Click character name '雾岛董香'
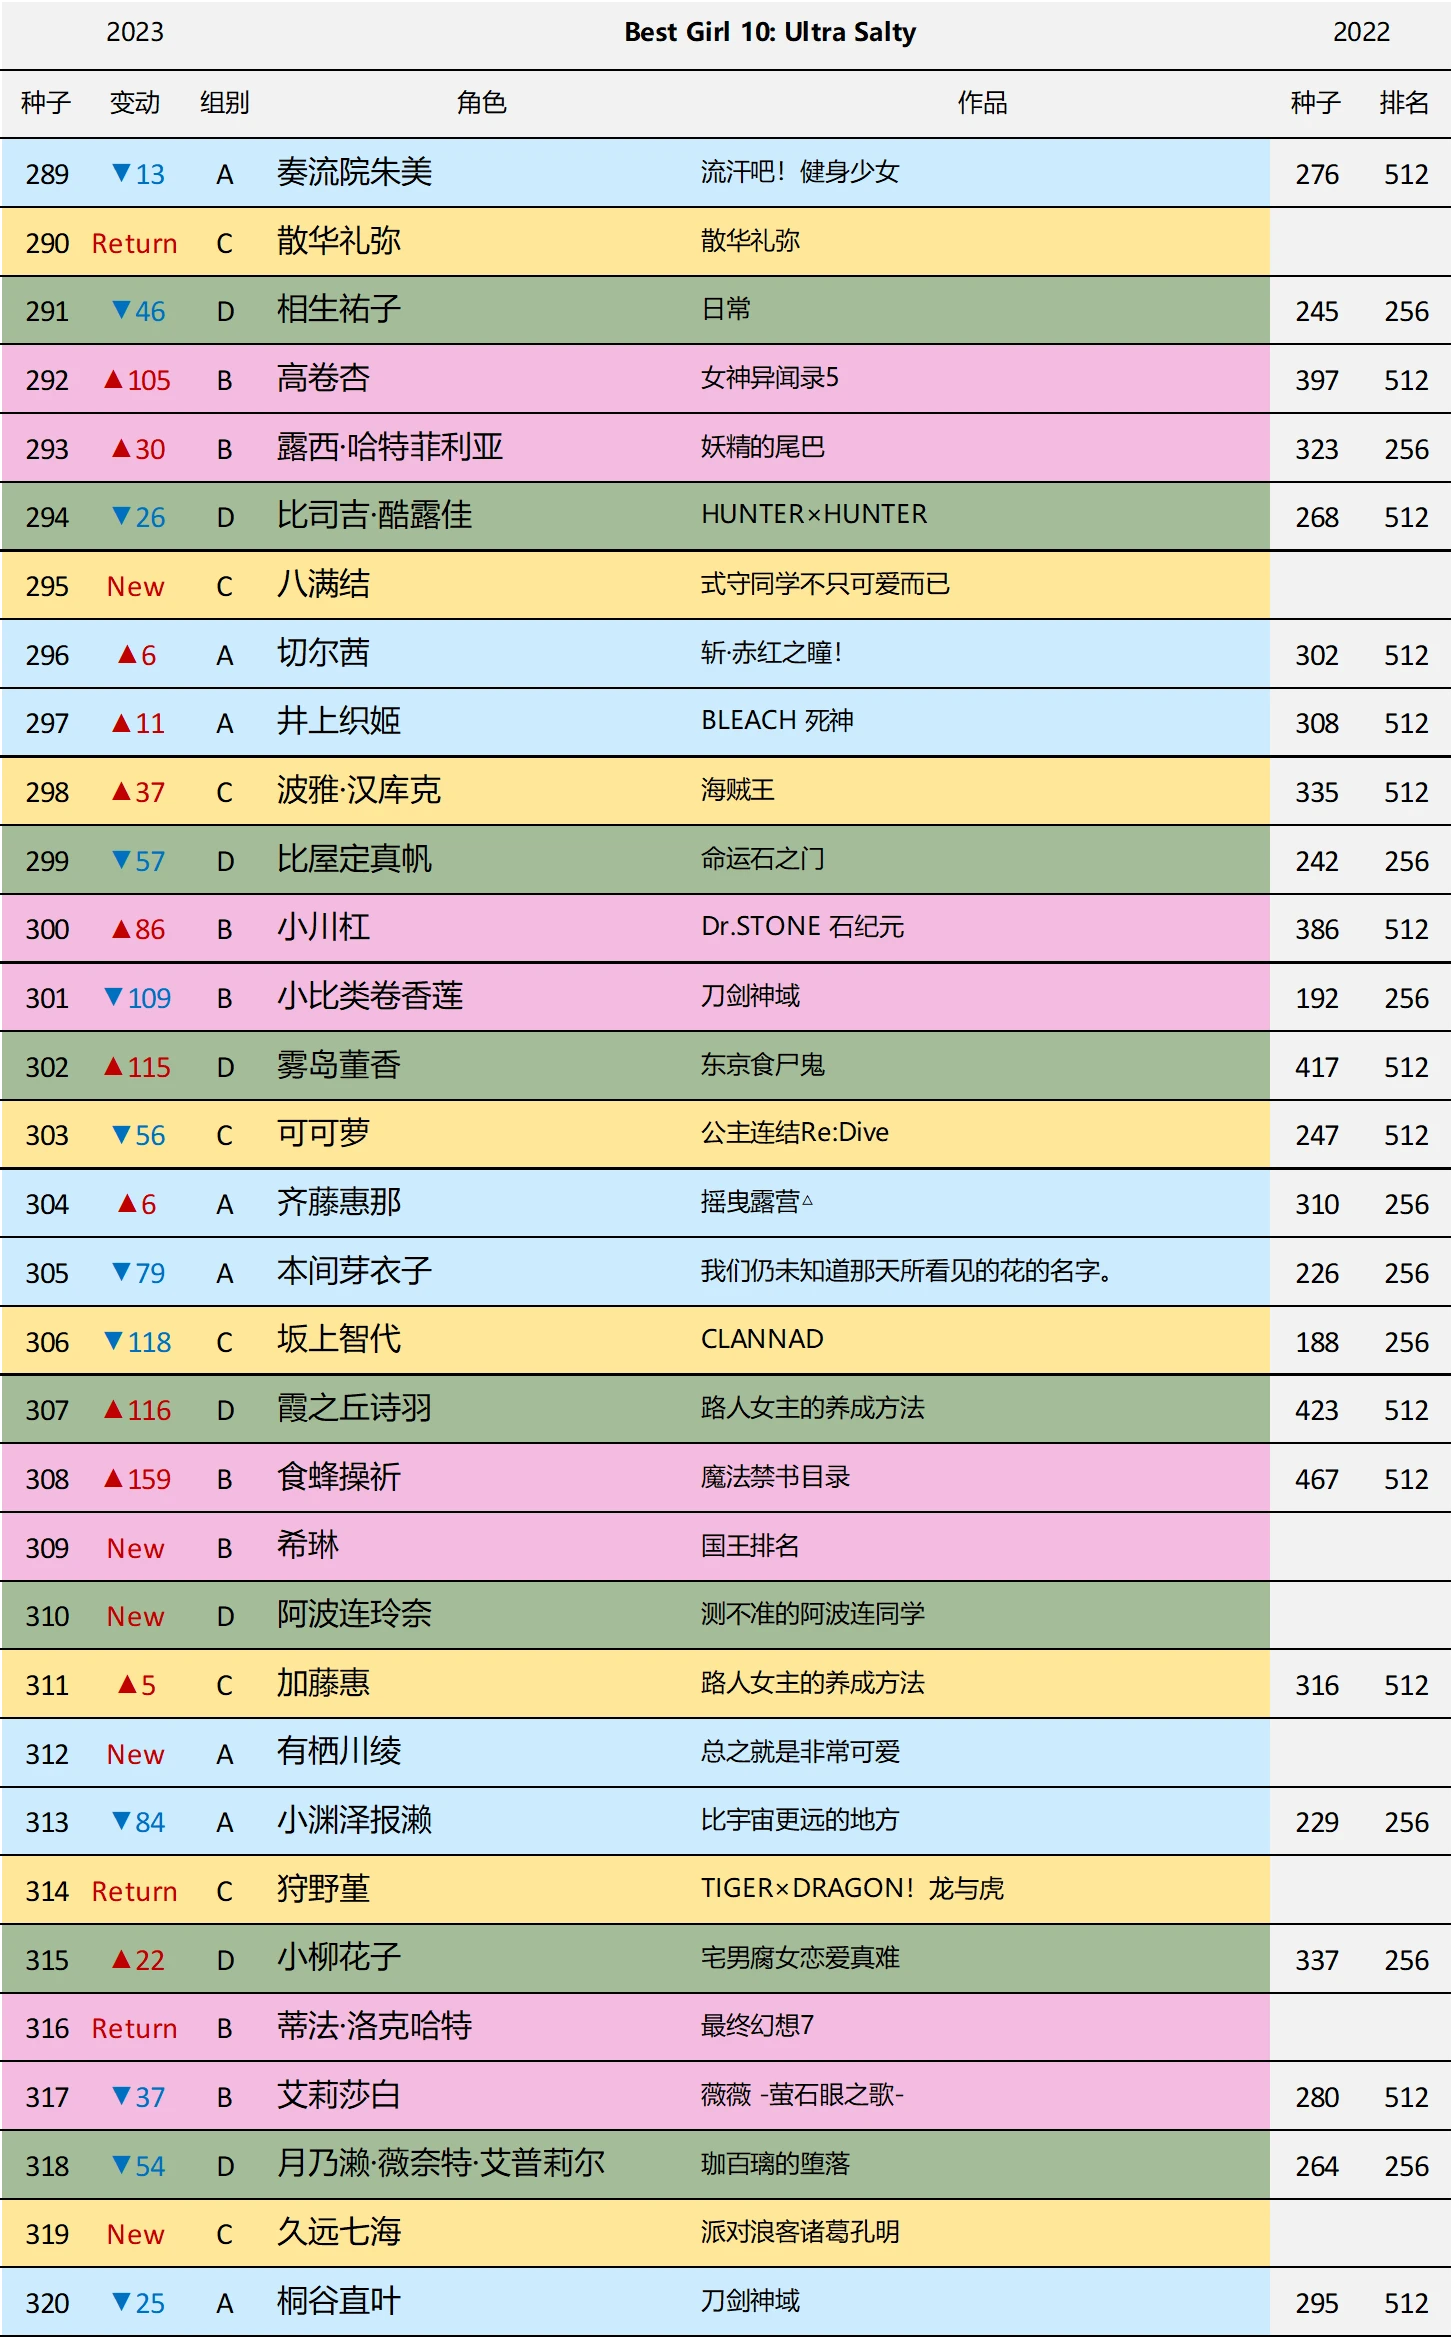This screenshot has width=1452, height=2338. [x=339, y=1065]
